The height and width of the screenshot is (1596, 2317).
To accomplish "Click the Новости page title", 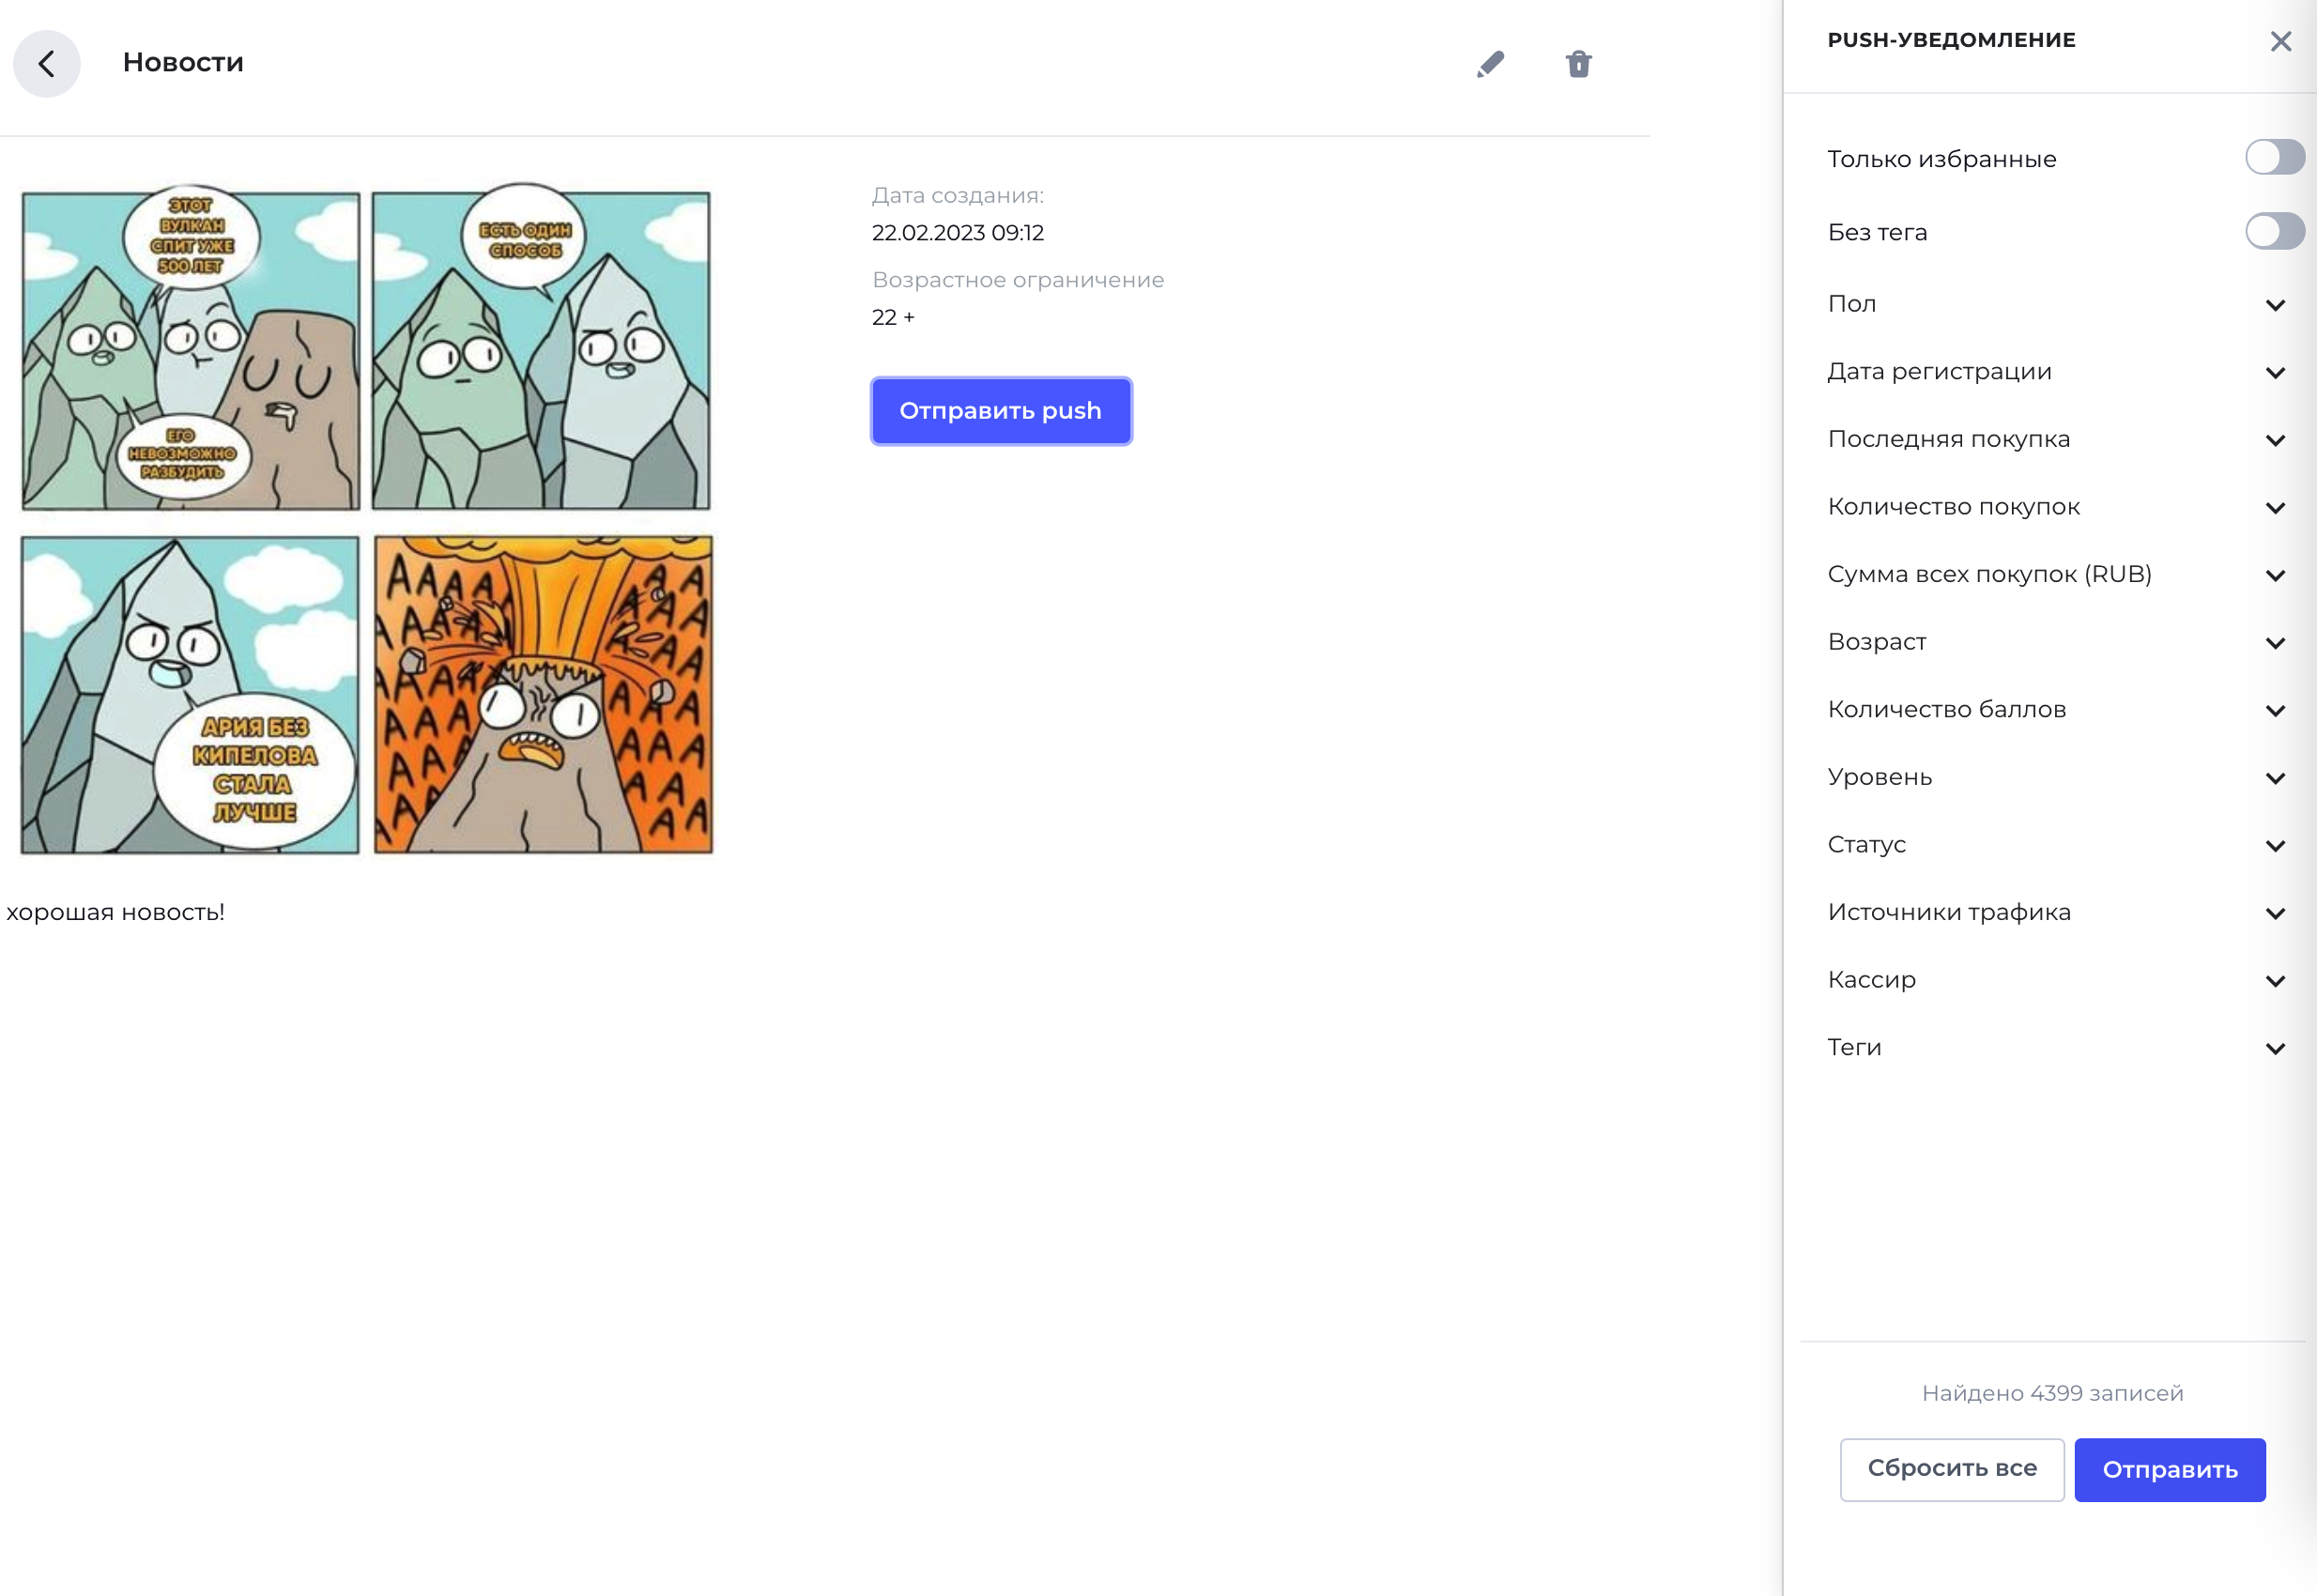I will (x=183, y=63).
